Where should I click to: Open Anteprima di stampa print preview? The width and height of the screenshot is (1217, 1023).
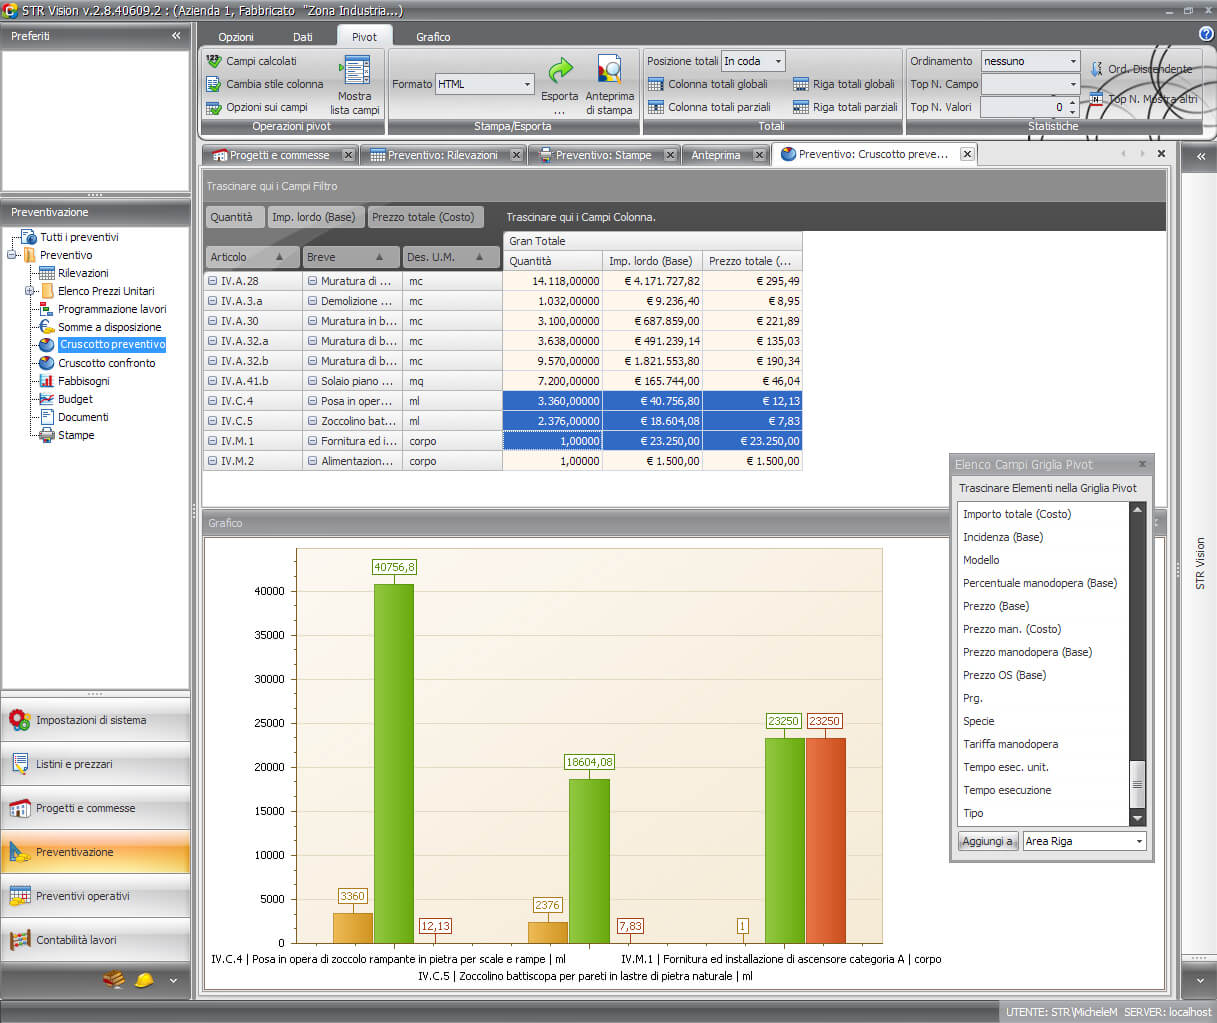click(609, 71)
